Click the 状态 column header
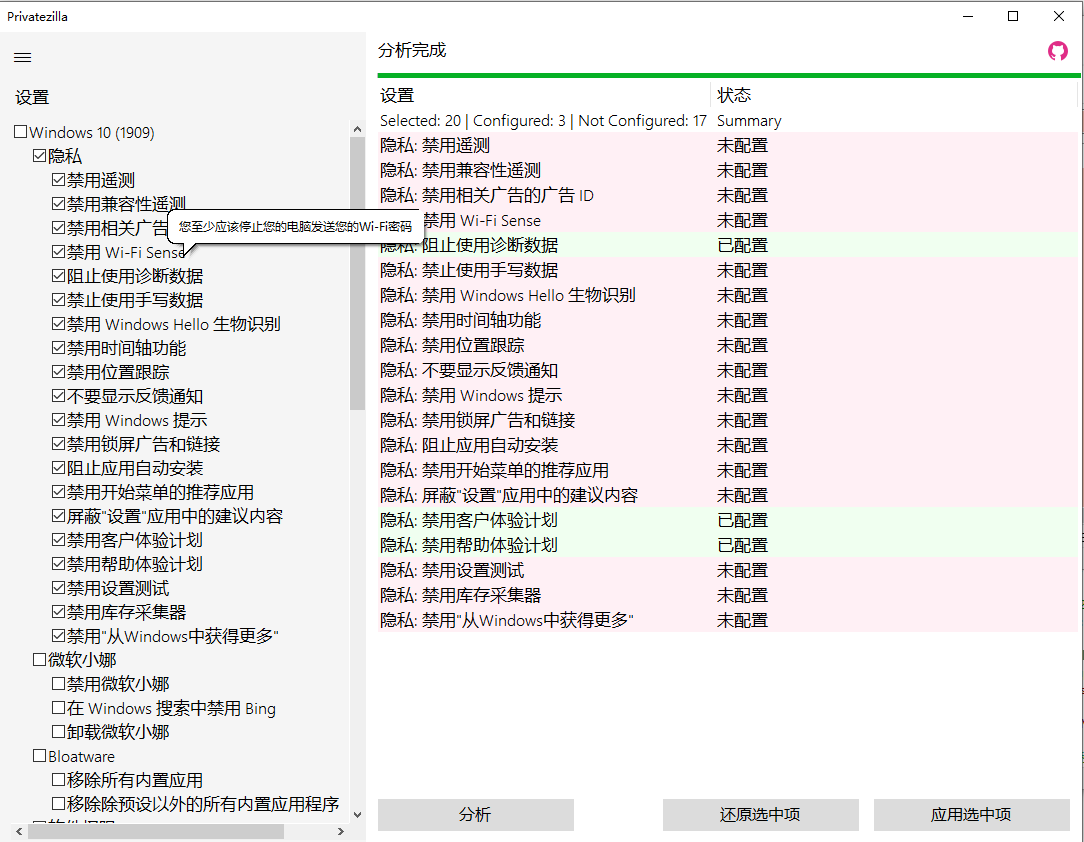Screen dimensions: 1084x842 tap(894, 95)
